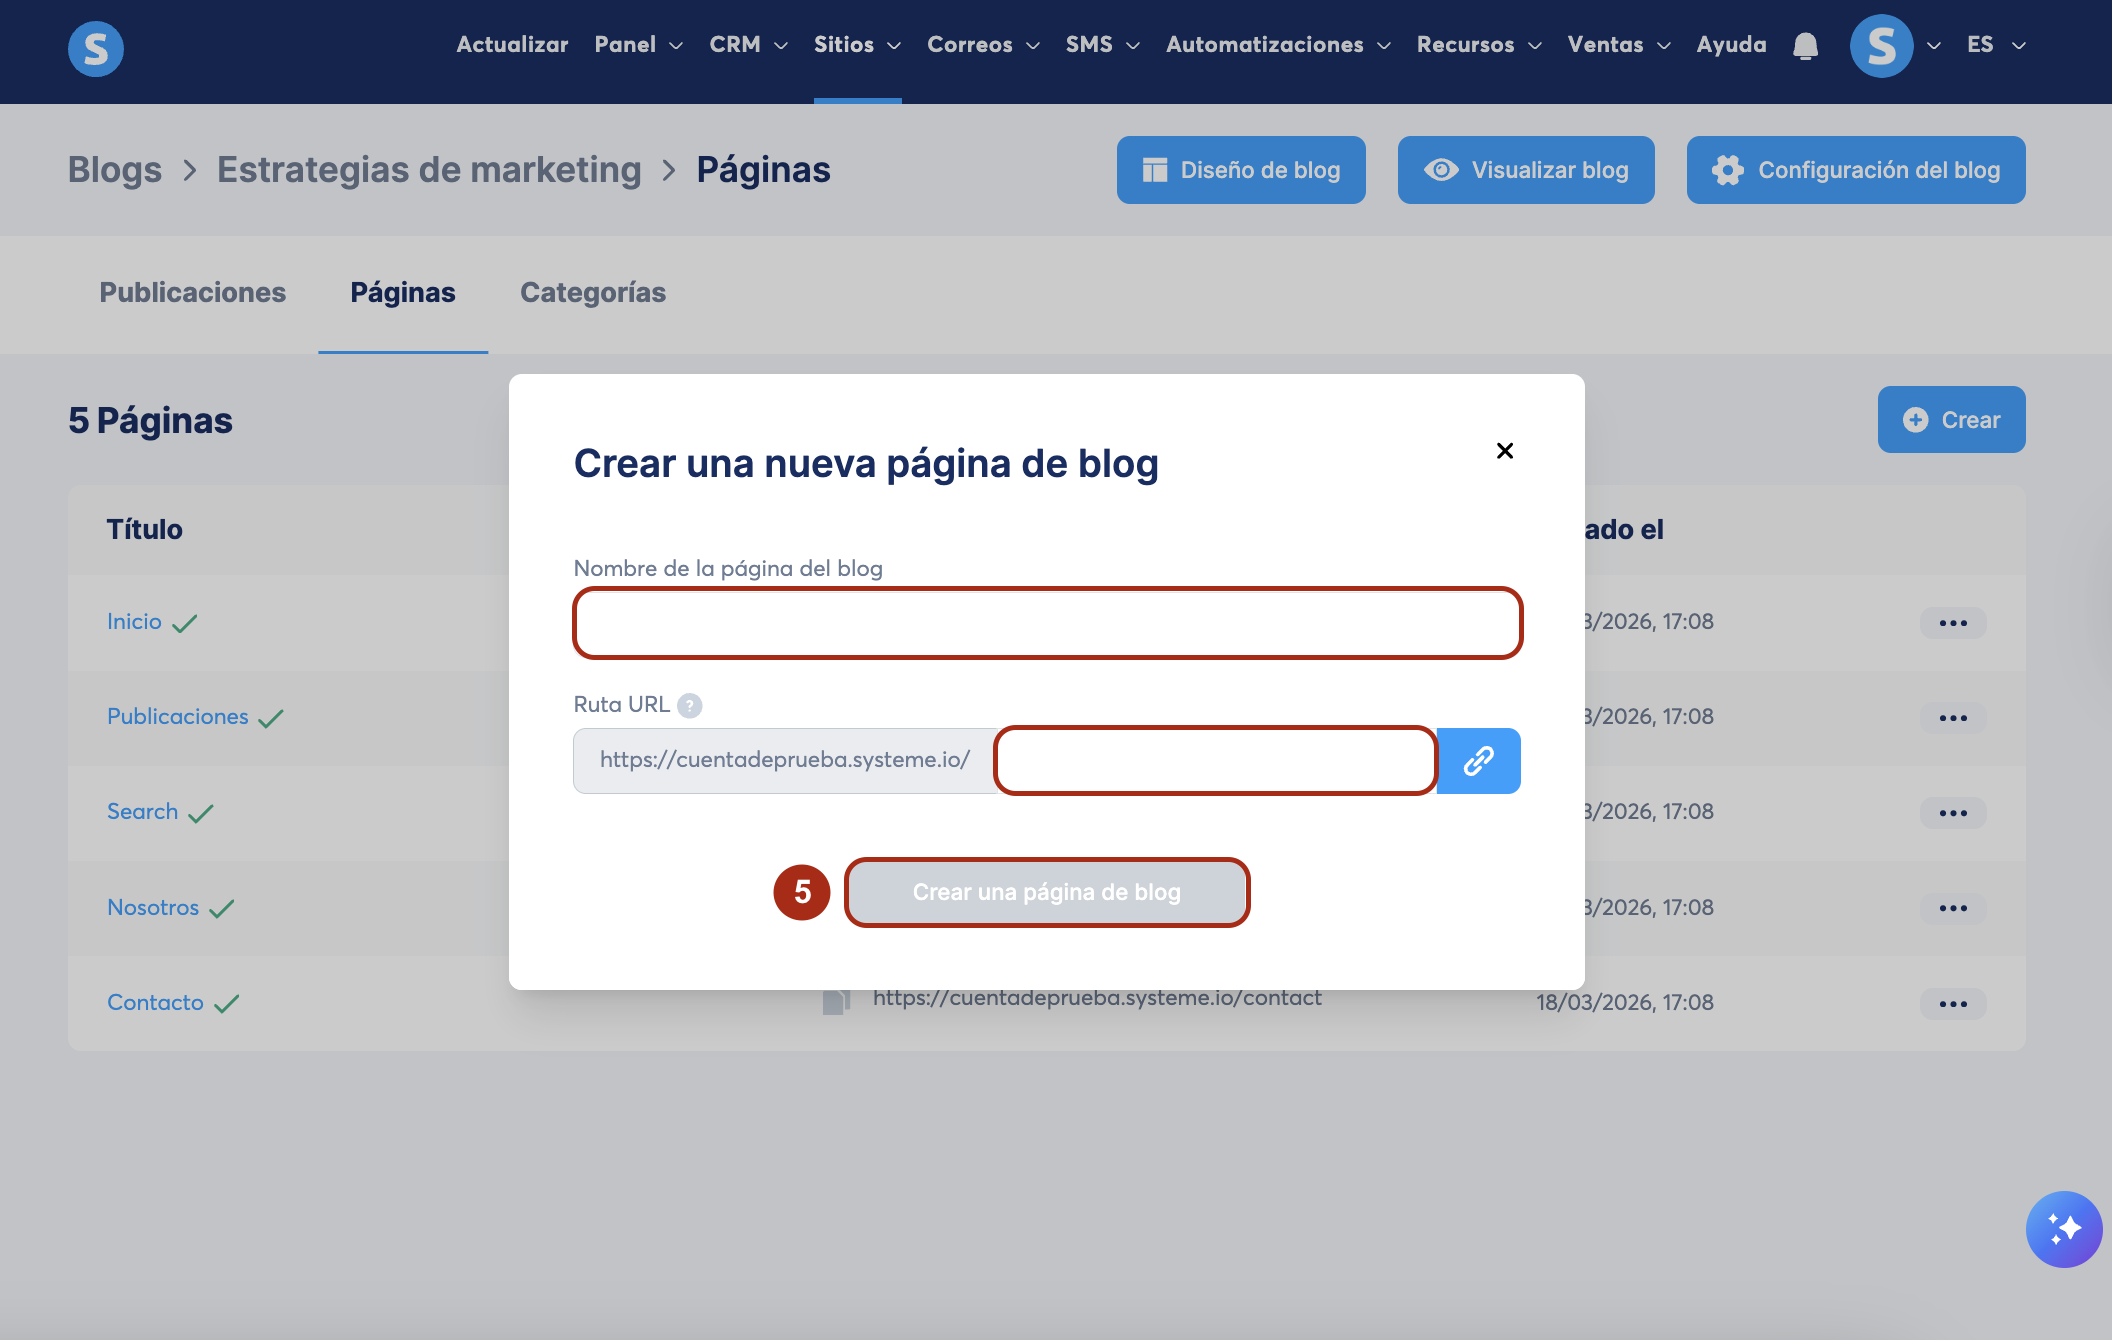Screen dimensions: 2112x1340
Task: Switch to the Categorías tab
Action: pos(592,292)
